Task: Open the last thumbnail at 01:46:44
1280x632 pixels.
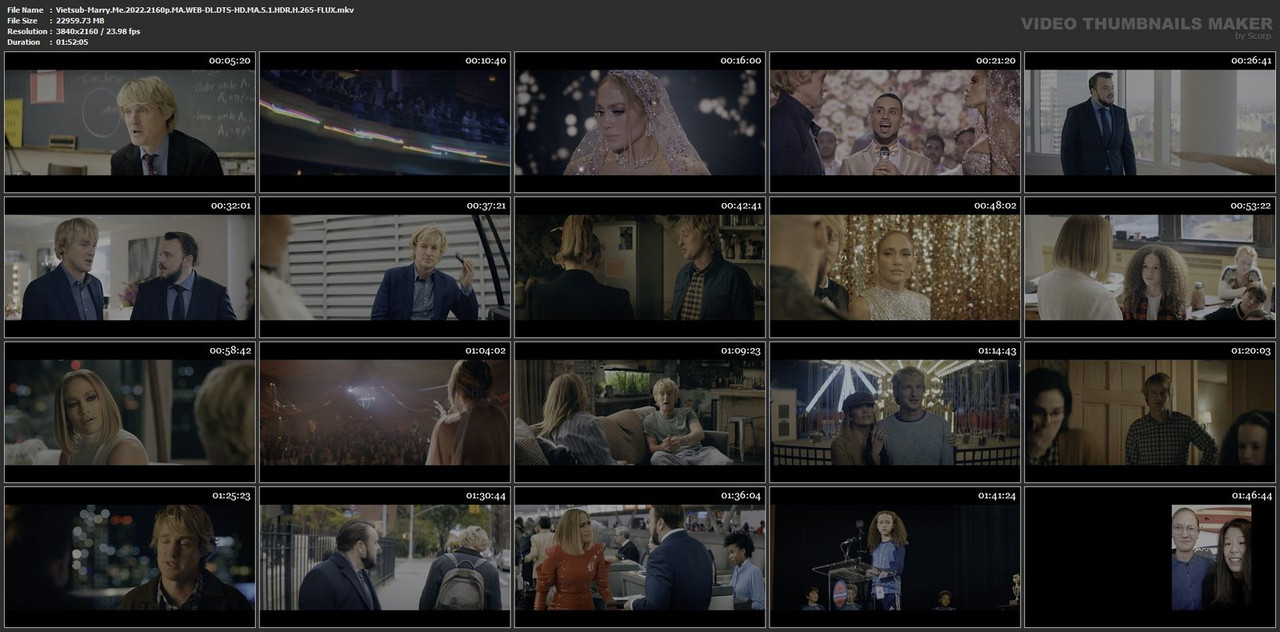Action: (1150, 557)
